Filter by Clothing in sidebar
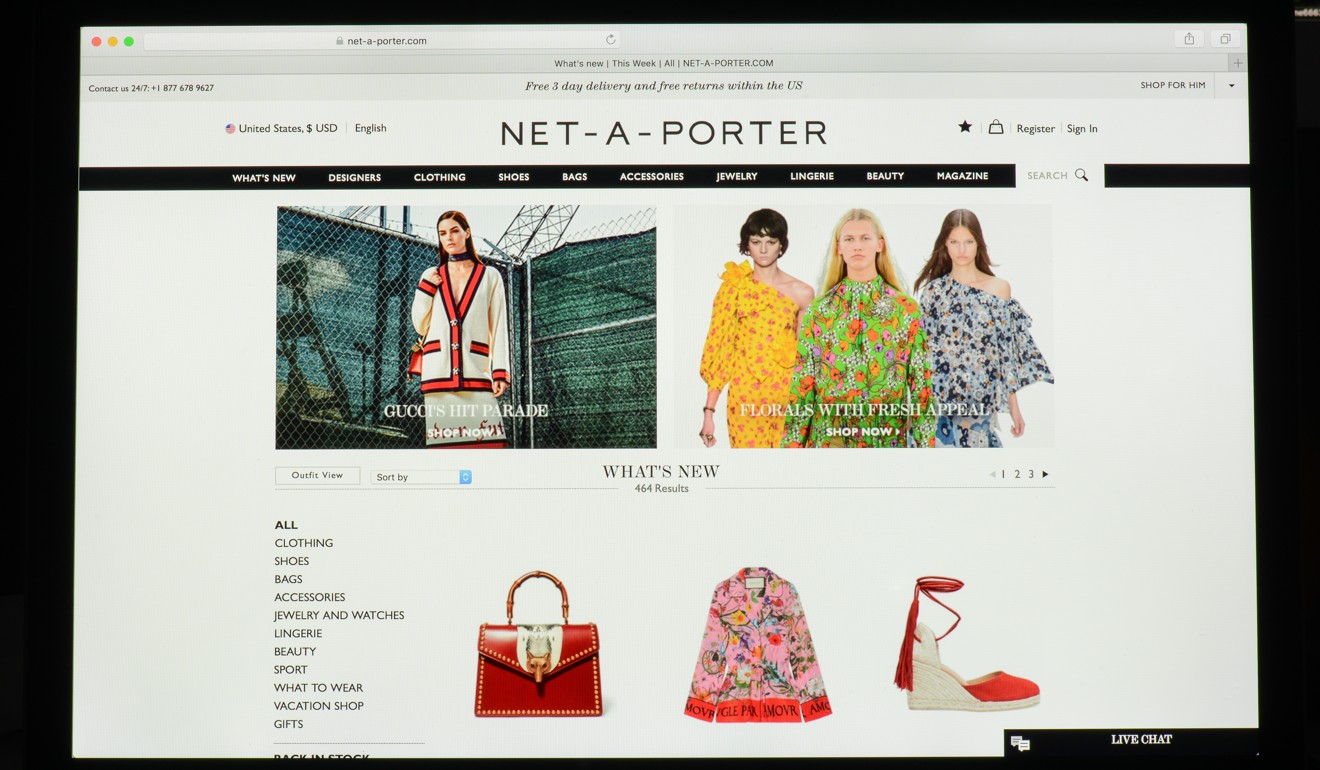The height and width of the screenshot is (770, 1320). pos(304,543)
